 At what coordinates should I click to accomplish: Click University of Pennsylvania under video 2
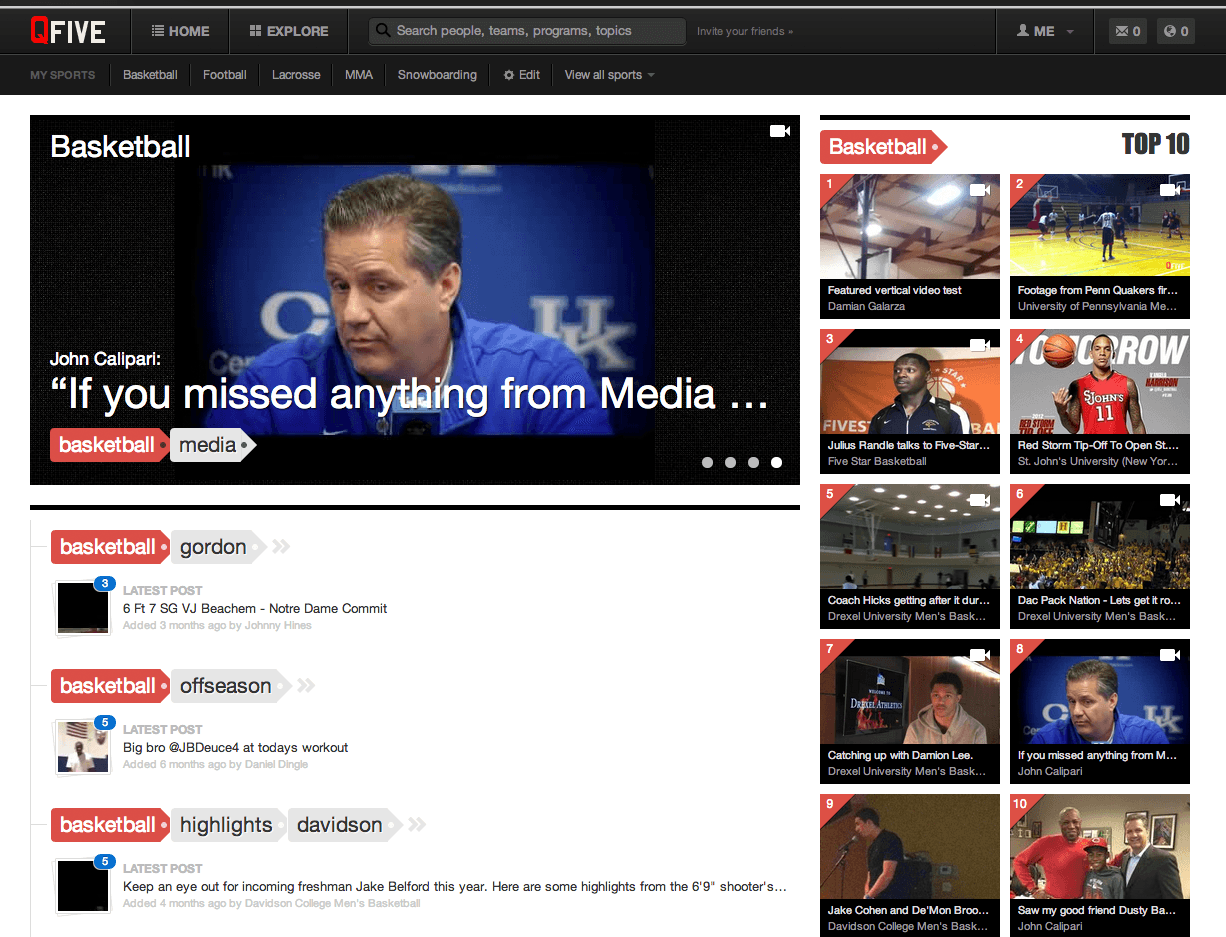1097,306
